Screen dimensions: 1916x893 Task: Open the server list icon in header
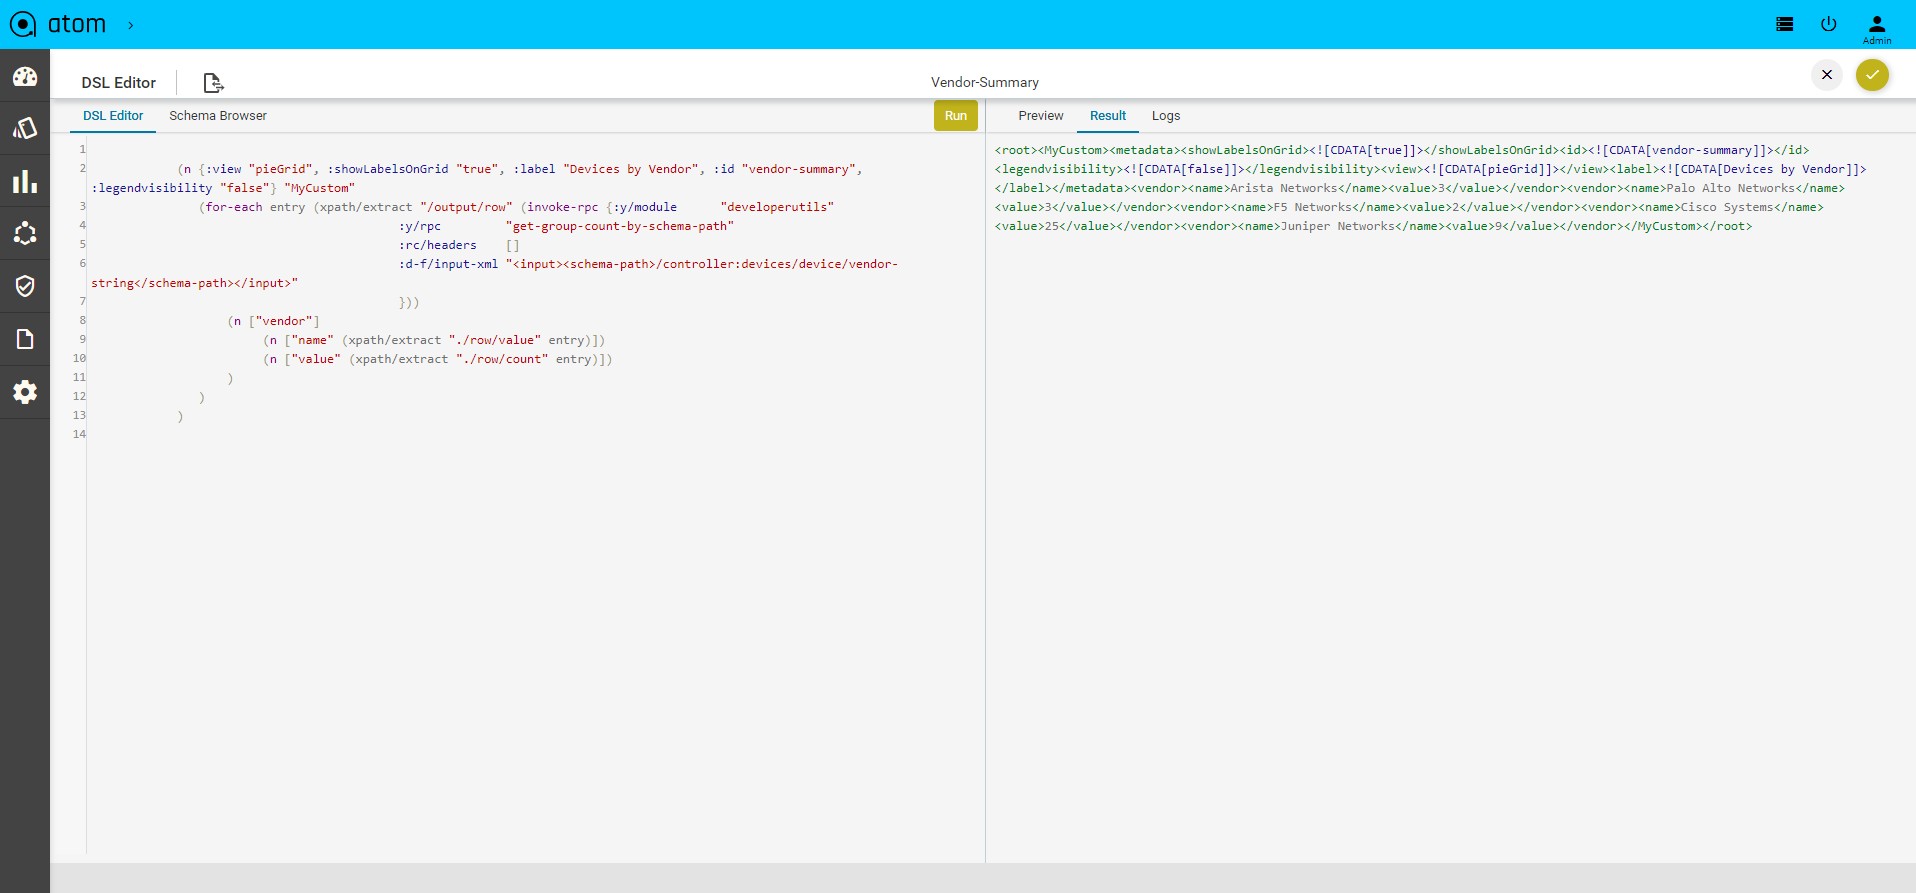(x=1784, y=24)
